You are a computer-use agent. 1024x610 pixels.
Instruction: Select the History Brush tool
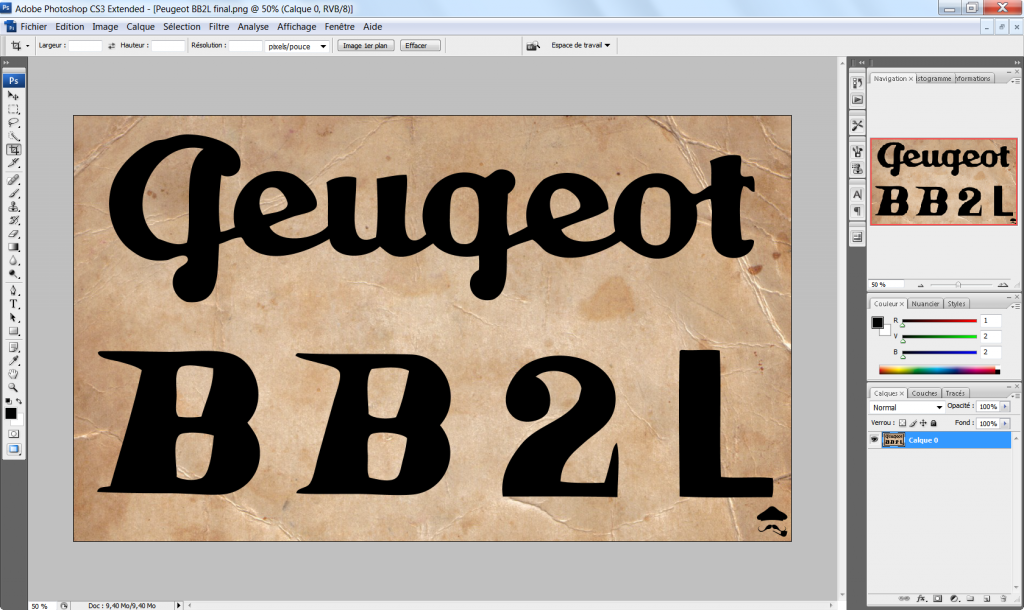point(13,220)
